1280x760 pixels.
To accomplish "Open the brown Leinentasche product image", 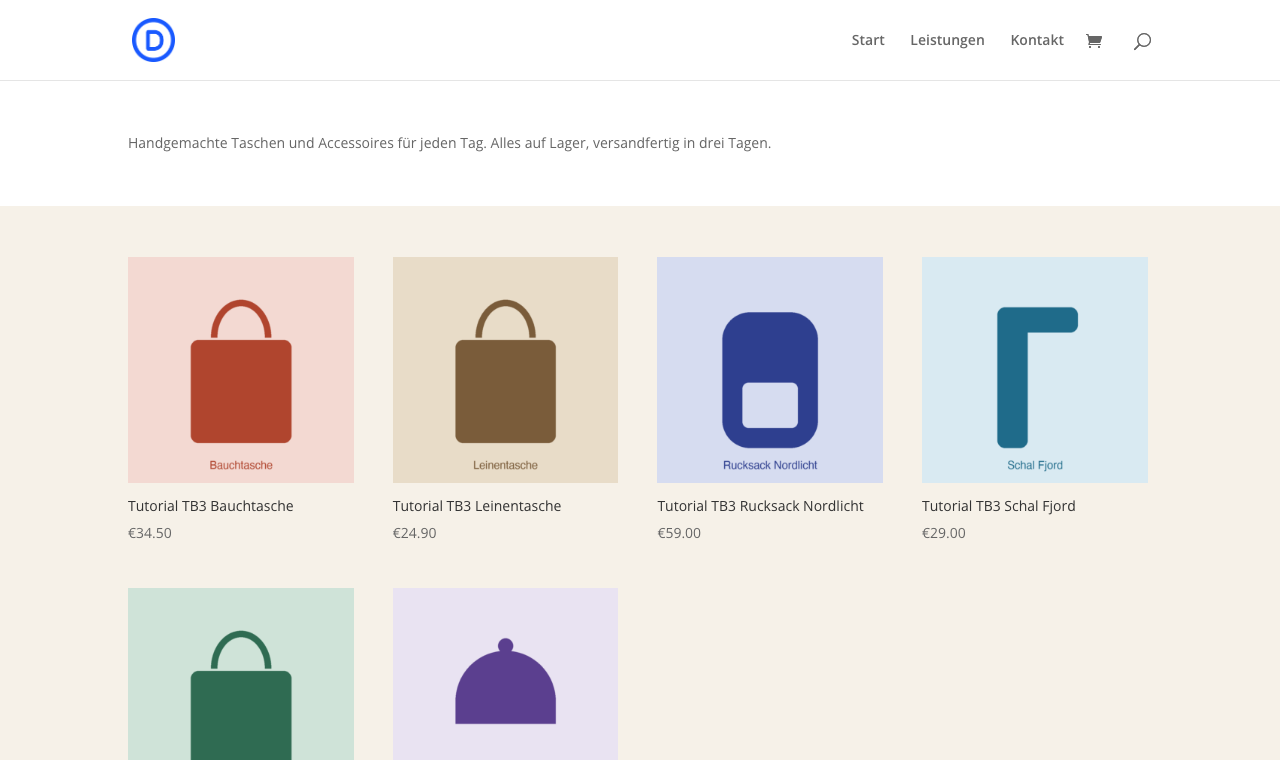I will point(505,370).
